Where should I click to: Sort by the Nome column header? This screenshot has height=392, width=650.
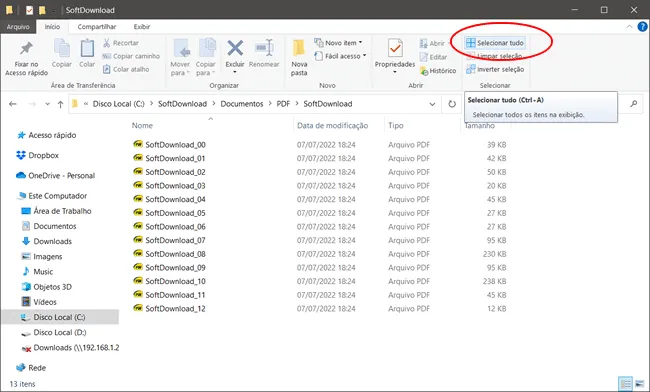(142, 126)
